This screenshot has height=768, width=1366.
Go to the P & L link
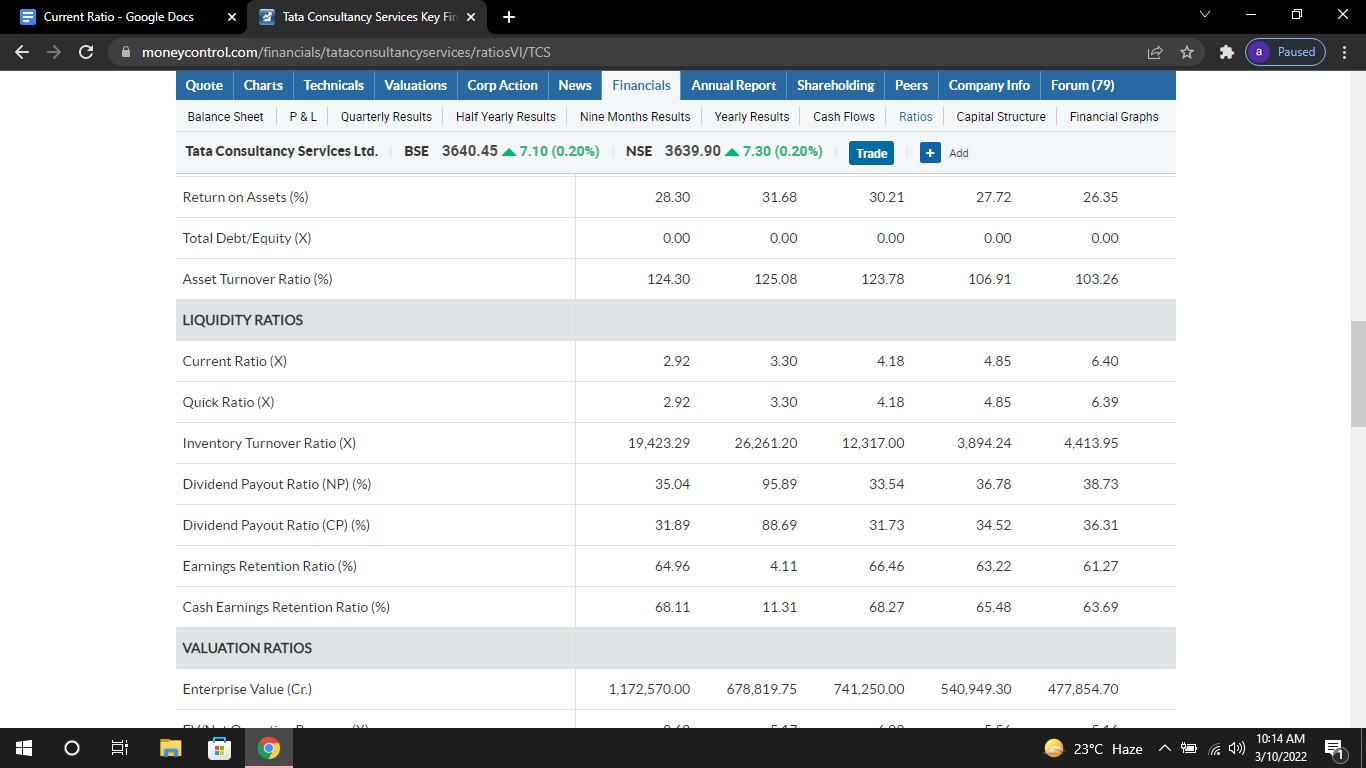[303, 117]
